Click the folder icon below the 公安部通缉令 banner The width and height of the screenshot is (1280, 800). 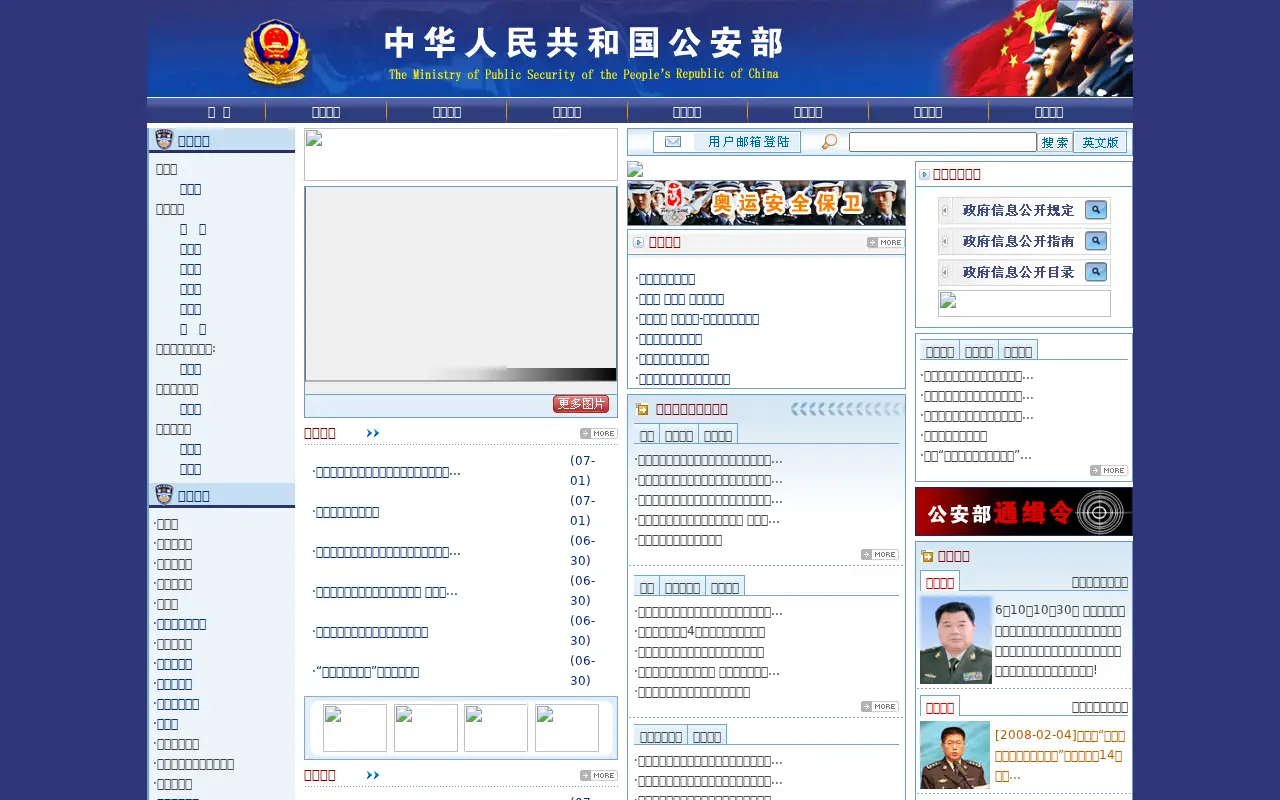click(x=927, y=556)
